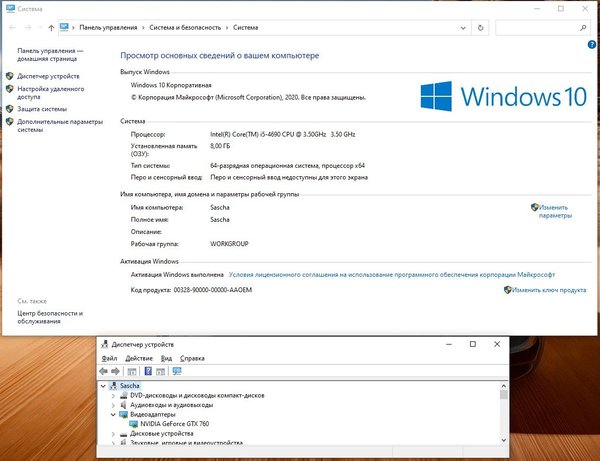Click the 64-разрядная операционная система value
Viewport: 600px width, 461px height.
[287, 166]
